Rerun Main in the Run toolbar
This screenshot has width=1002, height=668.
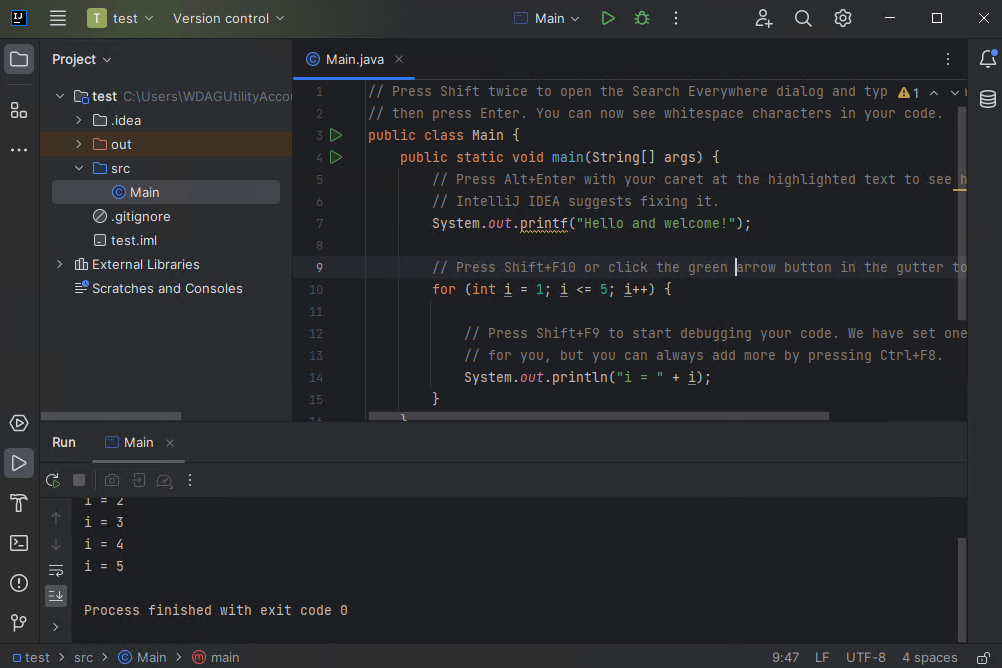click(53, 480)
